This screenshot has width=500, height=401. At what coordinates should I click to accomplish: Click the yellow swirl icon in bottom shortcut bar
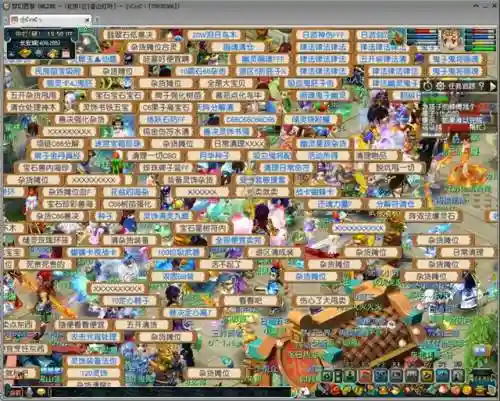point(427,376)
